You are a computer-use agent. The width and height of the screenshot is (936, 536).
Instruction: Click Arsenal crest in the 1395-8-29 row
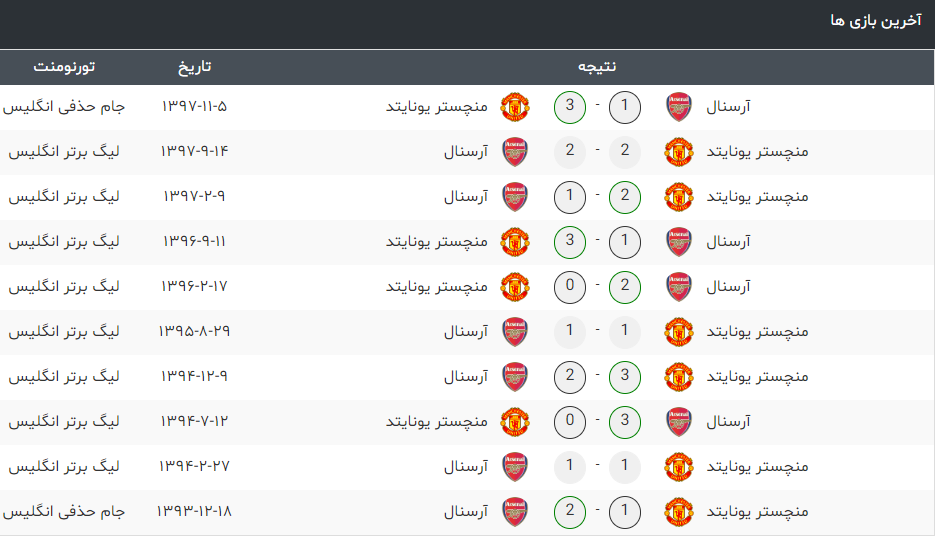pyautogui.click(x=515, y=332)
